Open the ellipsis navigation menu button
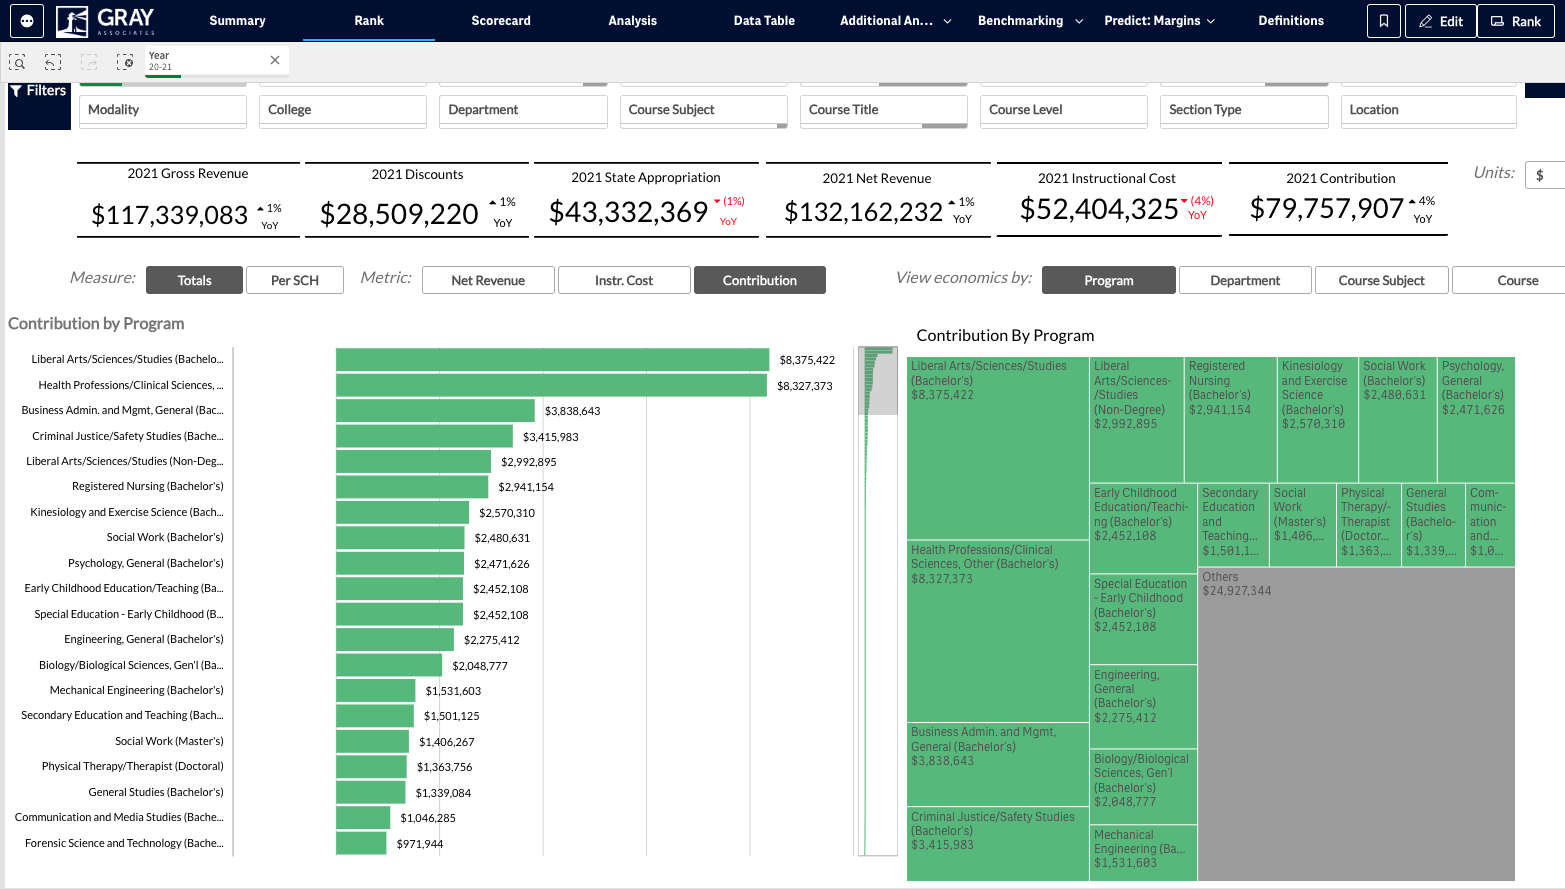 (x=27, y=20)
